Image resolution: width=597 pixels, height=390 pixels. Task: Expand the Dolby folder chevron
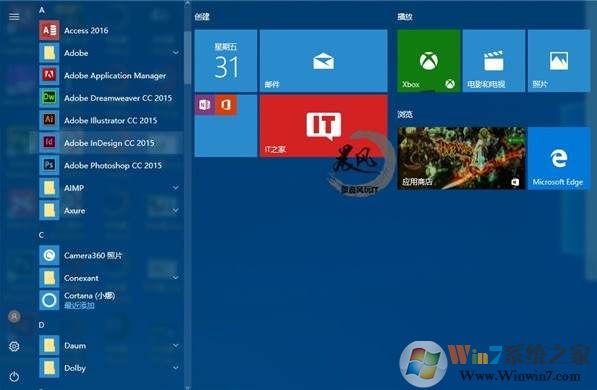tap(176, 368)
